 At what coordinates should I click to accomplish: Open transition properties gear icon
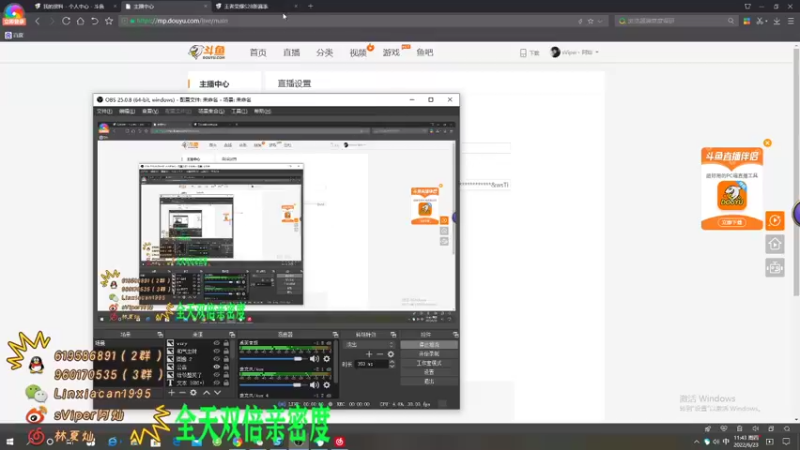tap(391, 354)
